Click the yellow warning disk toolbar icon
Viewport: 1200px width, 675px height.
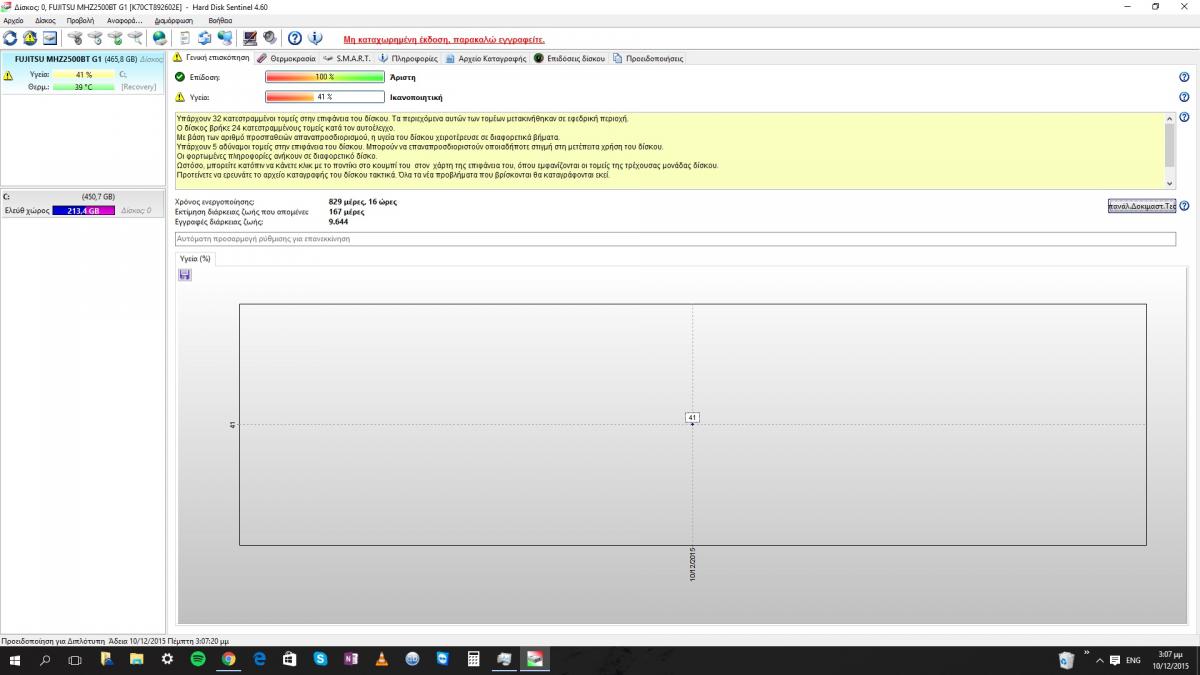click(30, 38)
